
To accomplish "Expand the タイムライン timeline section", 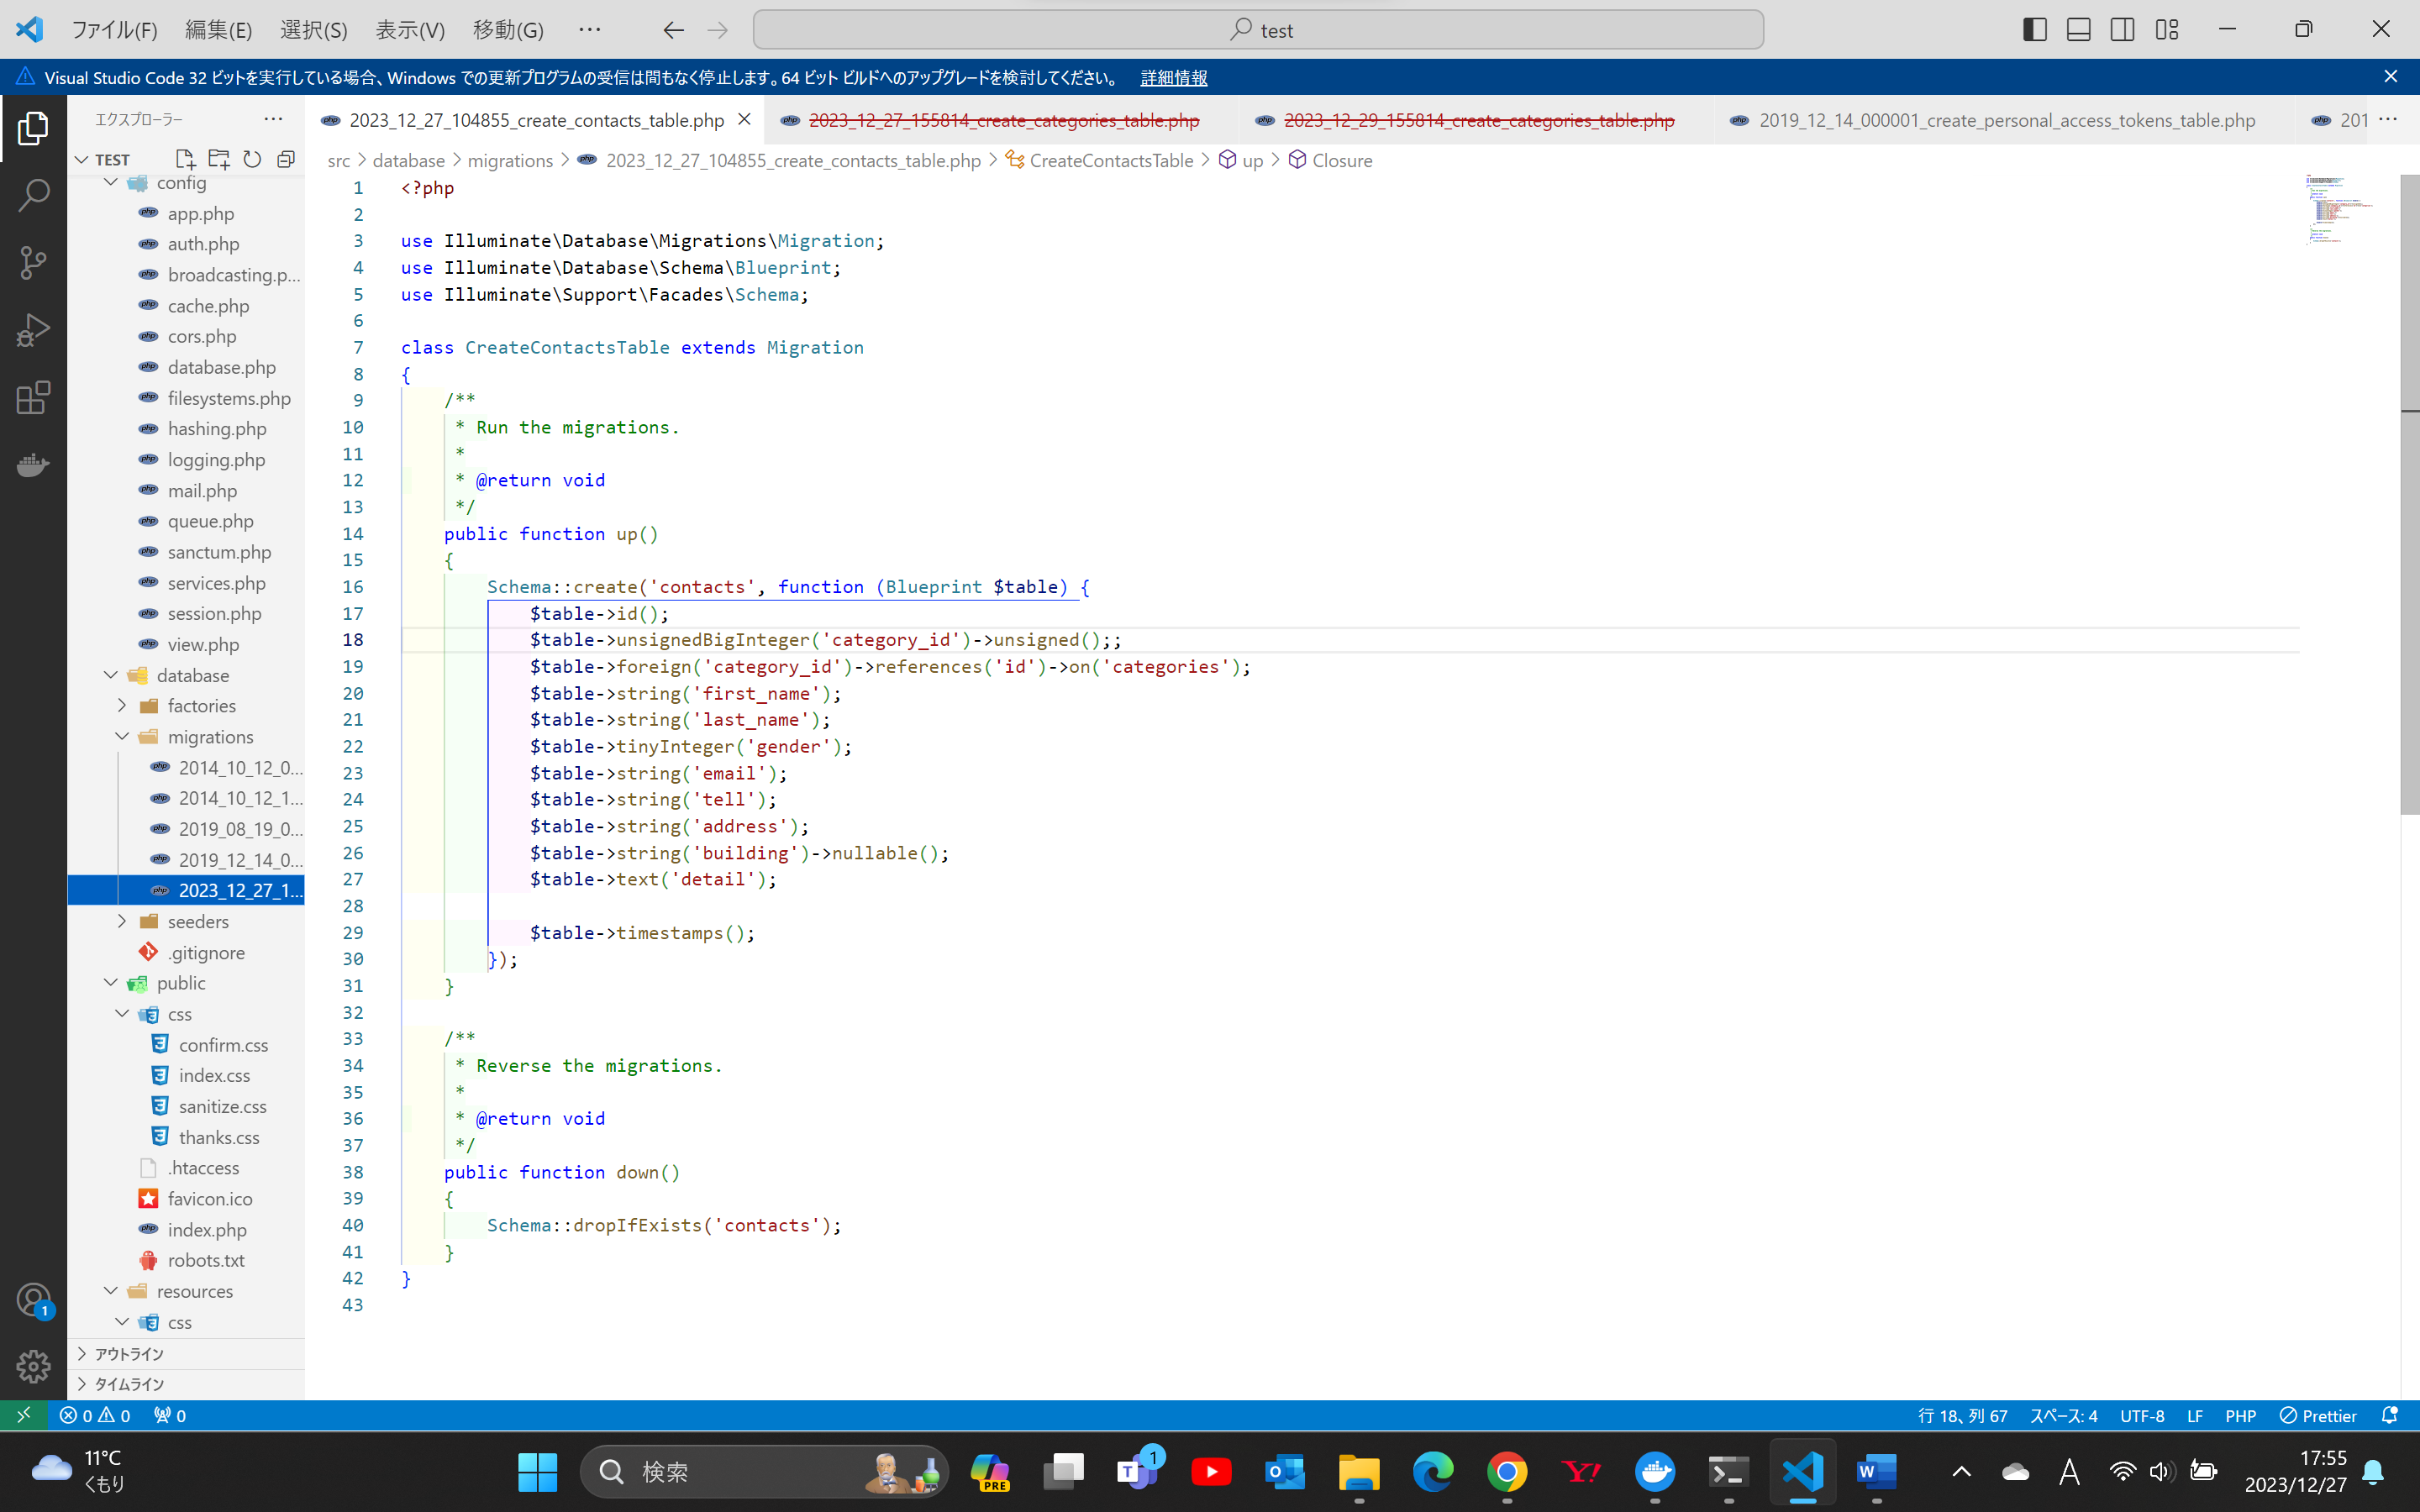I will pyautogui.click(x=186, y=1384).
